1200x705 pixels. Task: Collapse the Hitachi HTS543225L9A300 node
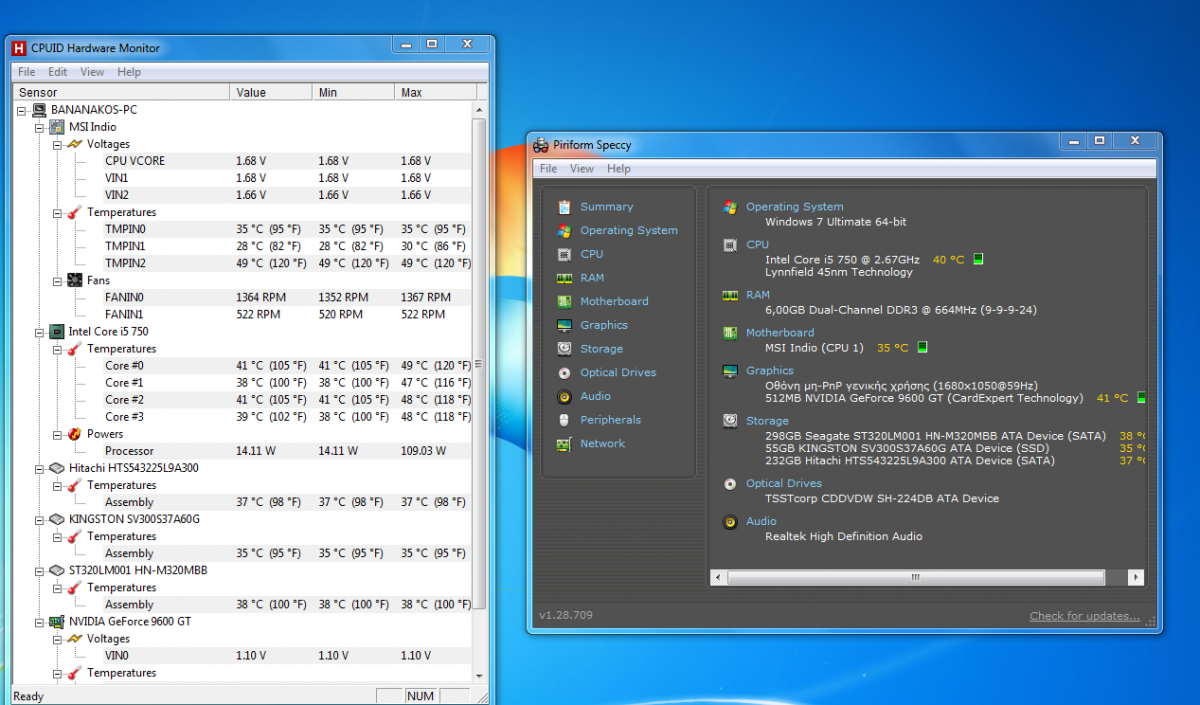click(40, 468)
